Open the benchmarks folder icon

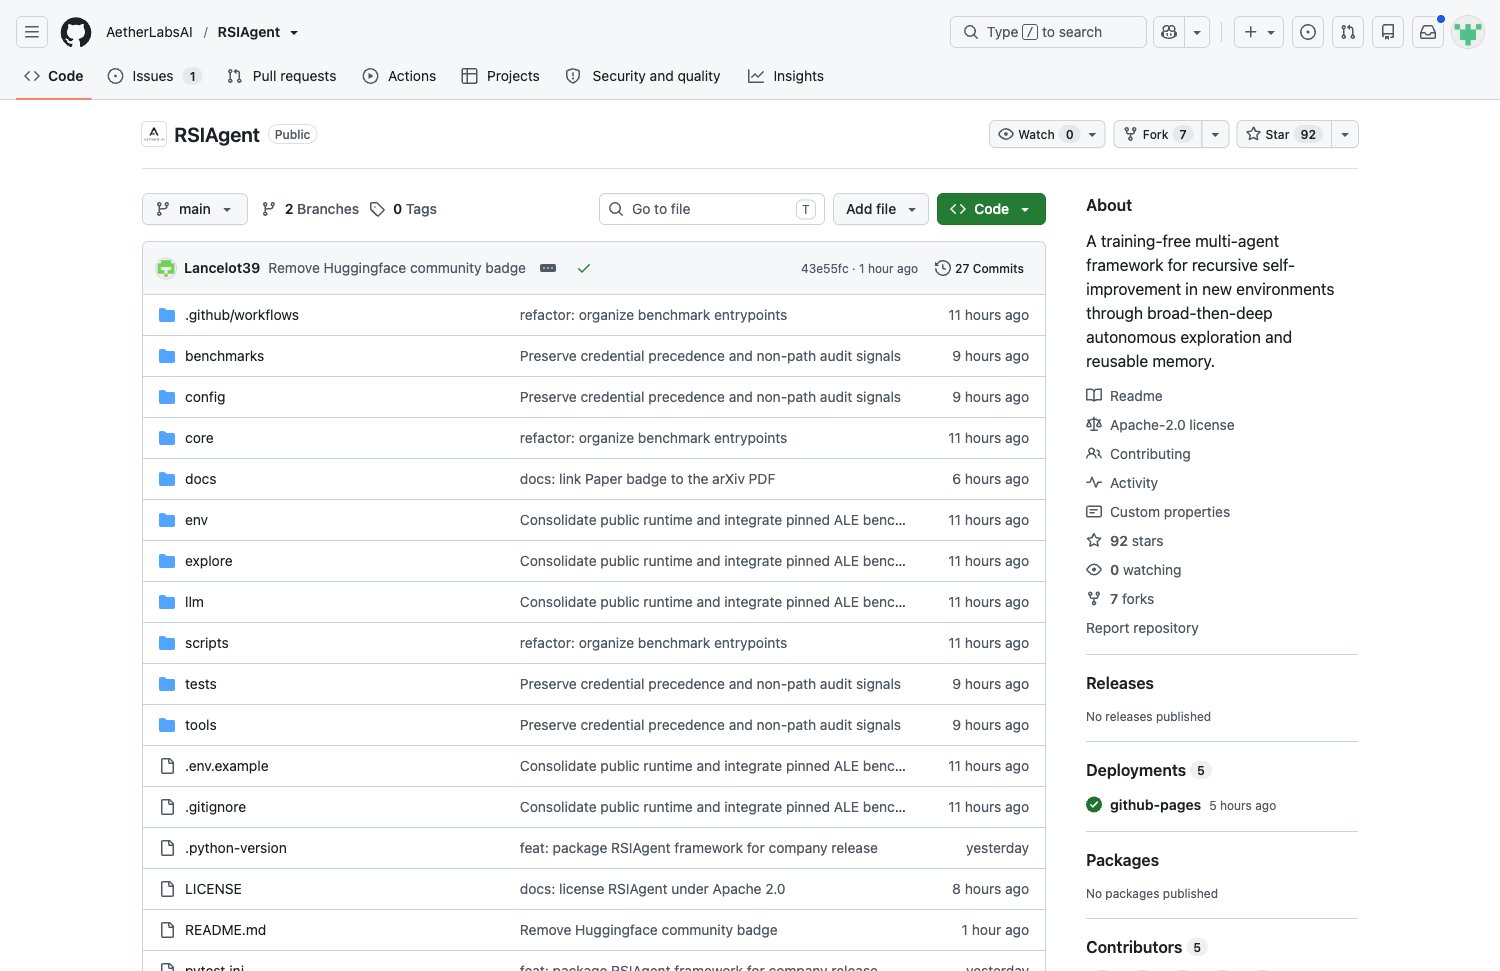(167, 356)
